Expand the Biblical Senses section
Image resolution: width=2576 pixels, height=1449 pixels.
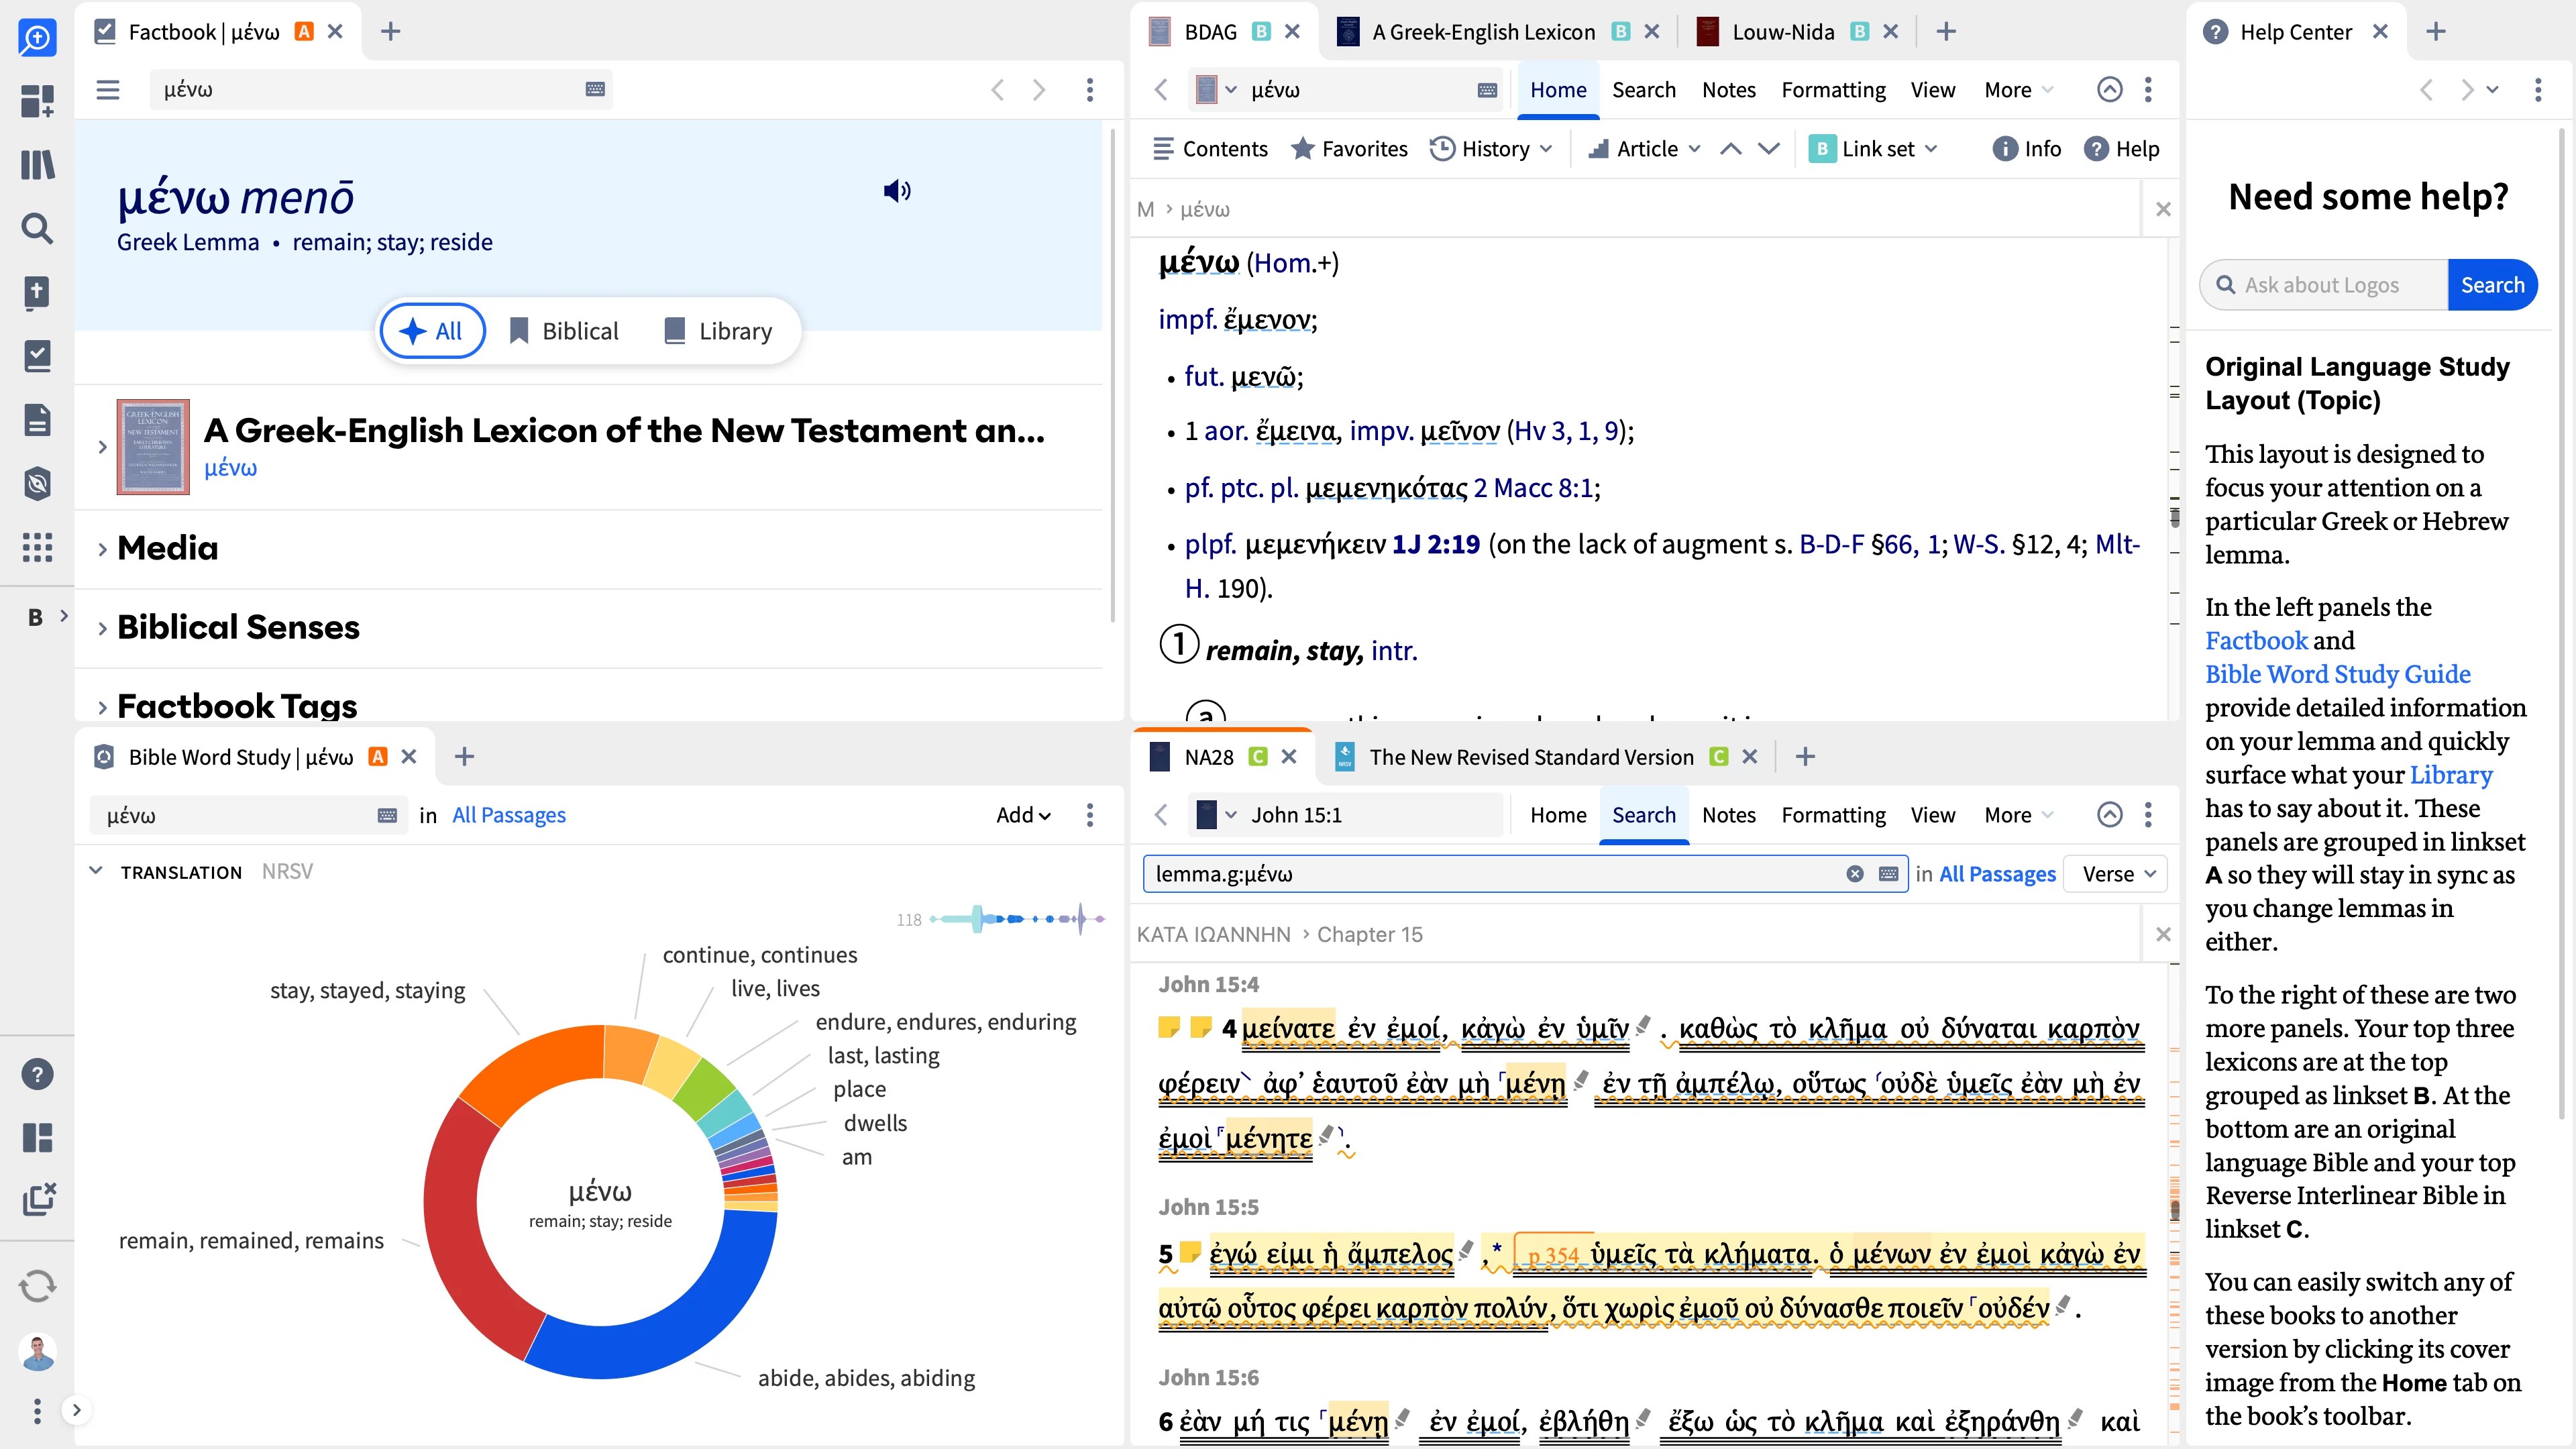pyautogui.click(x=238, y=627)
